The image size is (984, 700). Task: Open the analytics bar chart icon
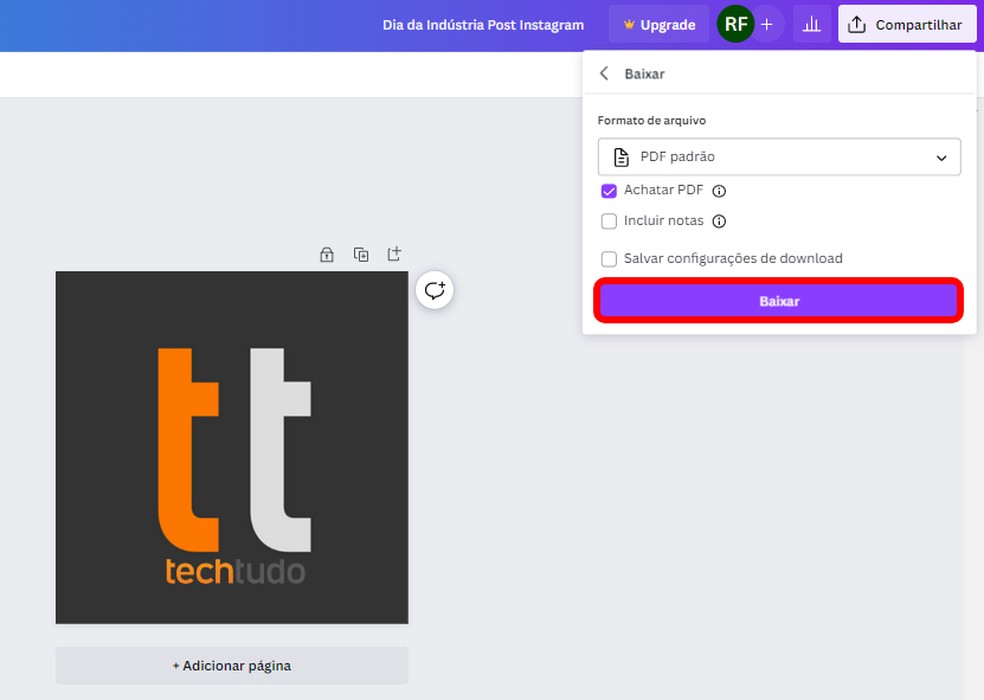811,24
